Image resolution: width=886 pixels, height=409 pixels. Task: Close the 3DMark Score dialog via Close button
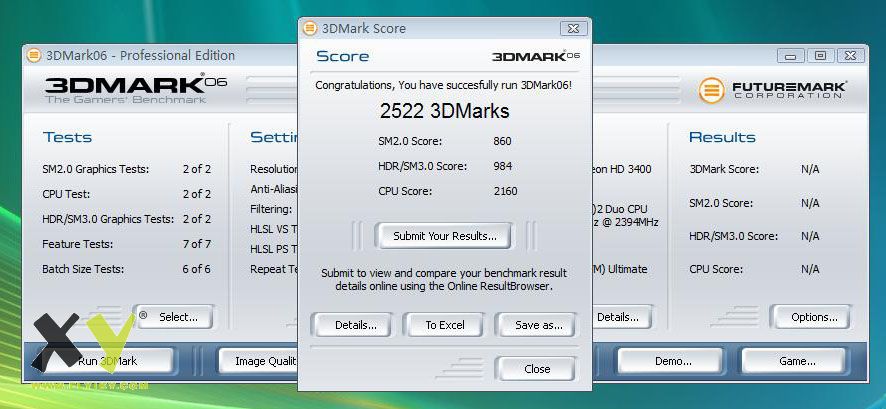(537, 369)
